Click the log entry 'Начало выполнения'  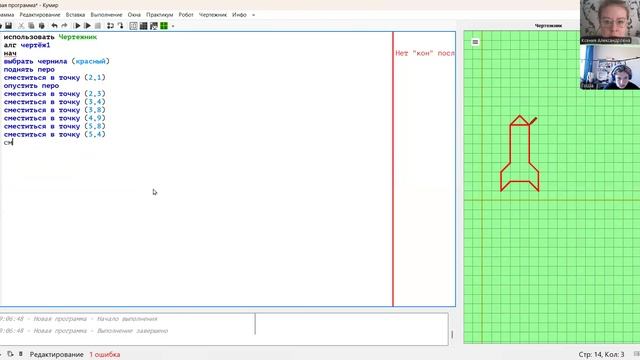coord(127,319)
